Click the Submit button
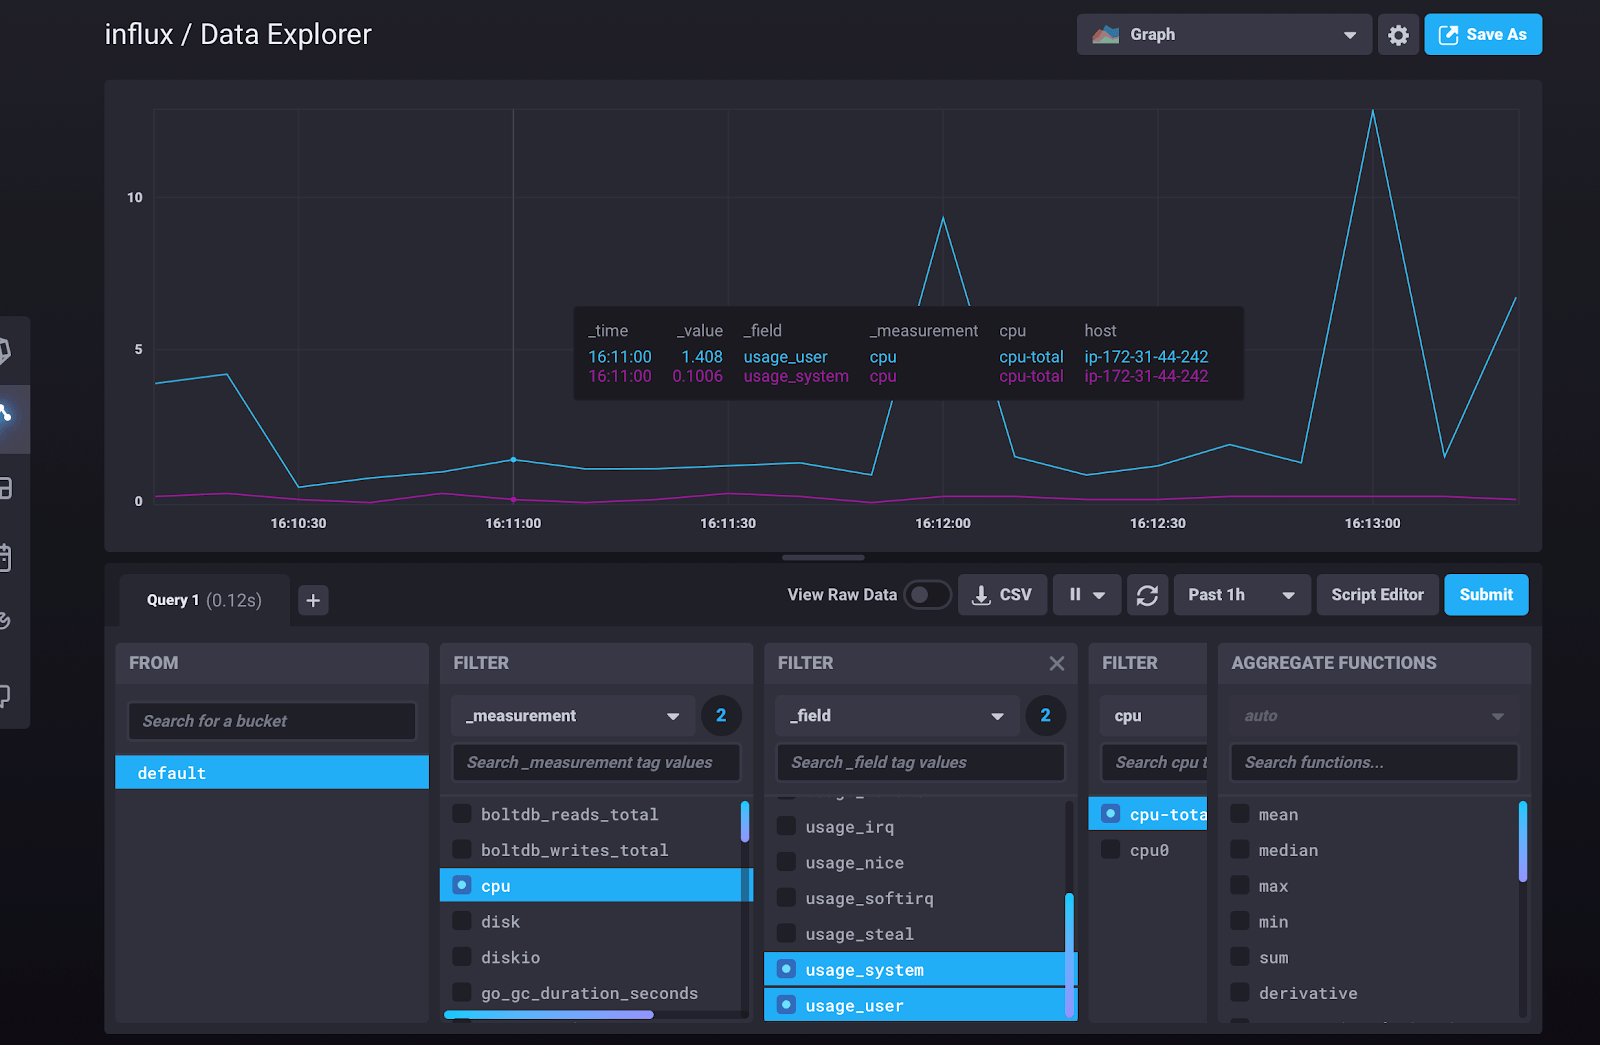1600x1045 pixels. click(x=1486, y=594)
